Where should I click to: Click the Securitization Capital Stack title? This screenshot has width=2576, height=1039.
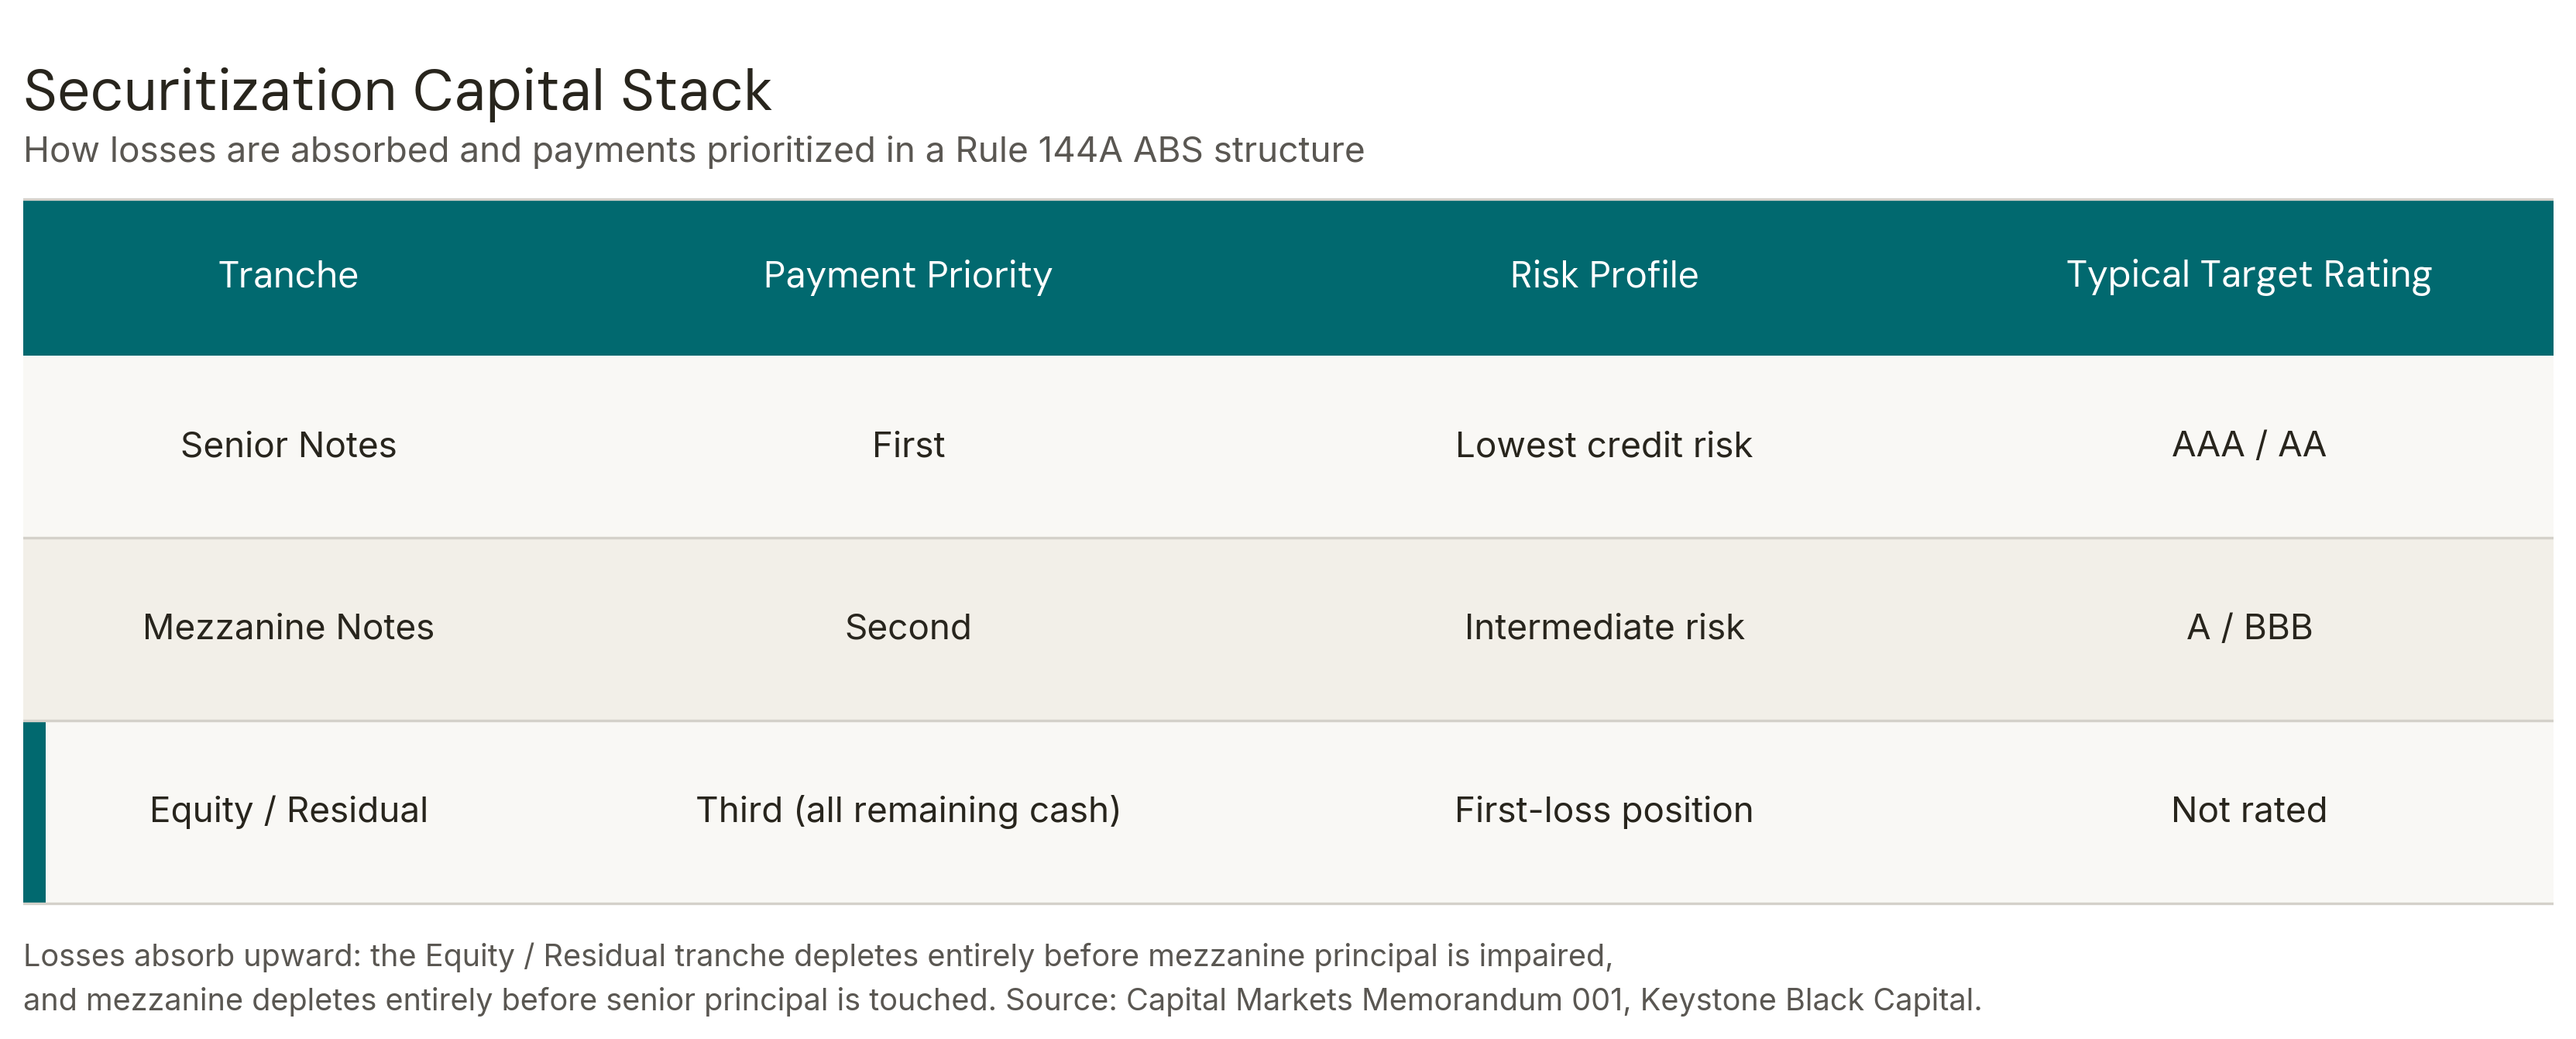tap(397, 91)
